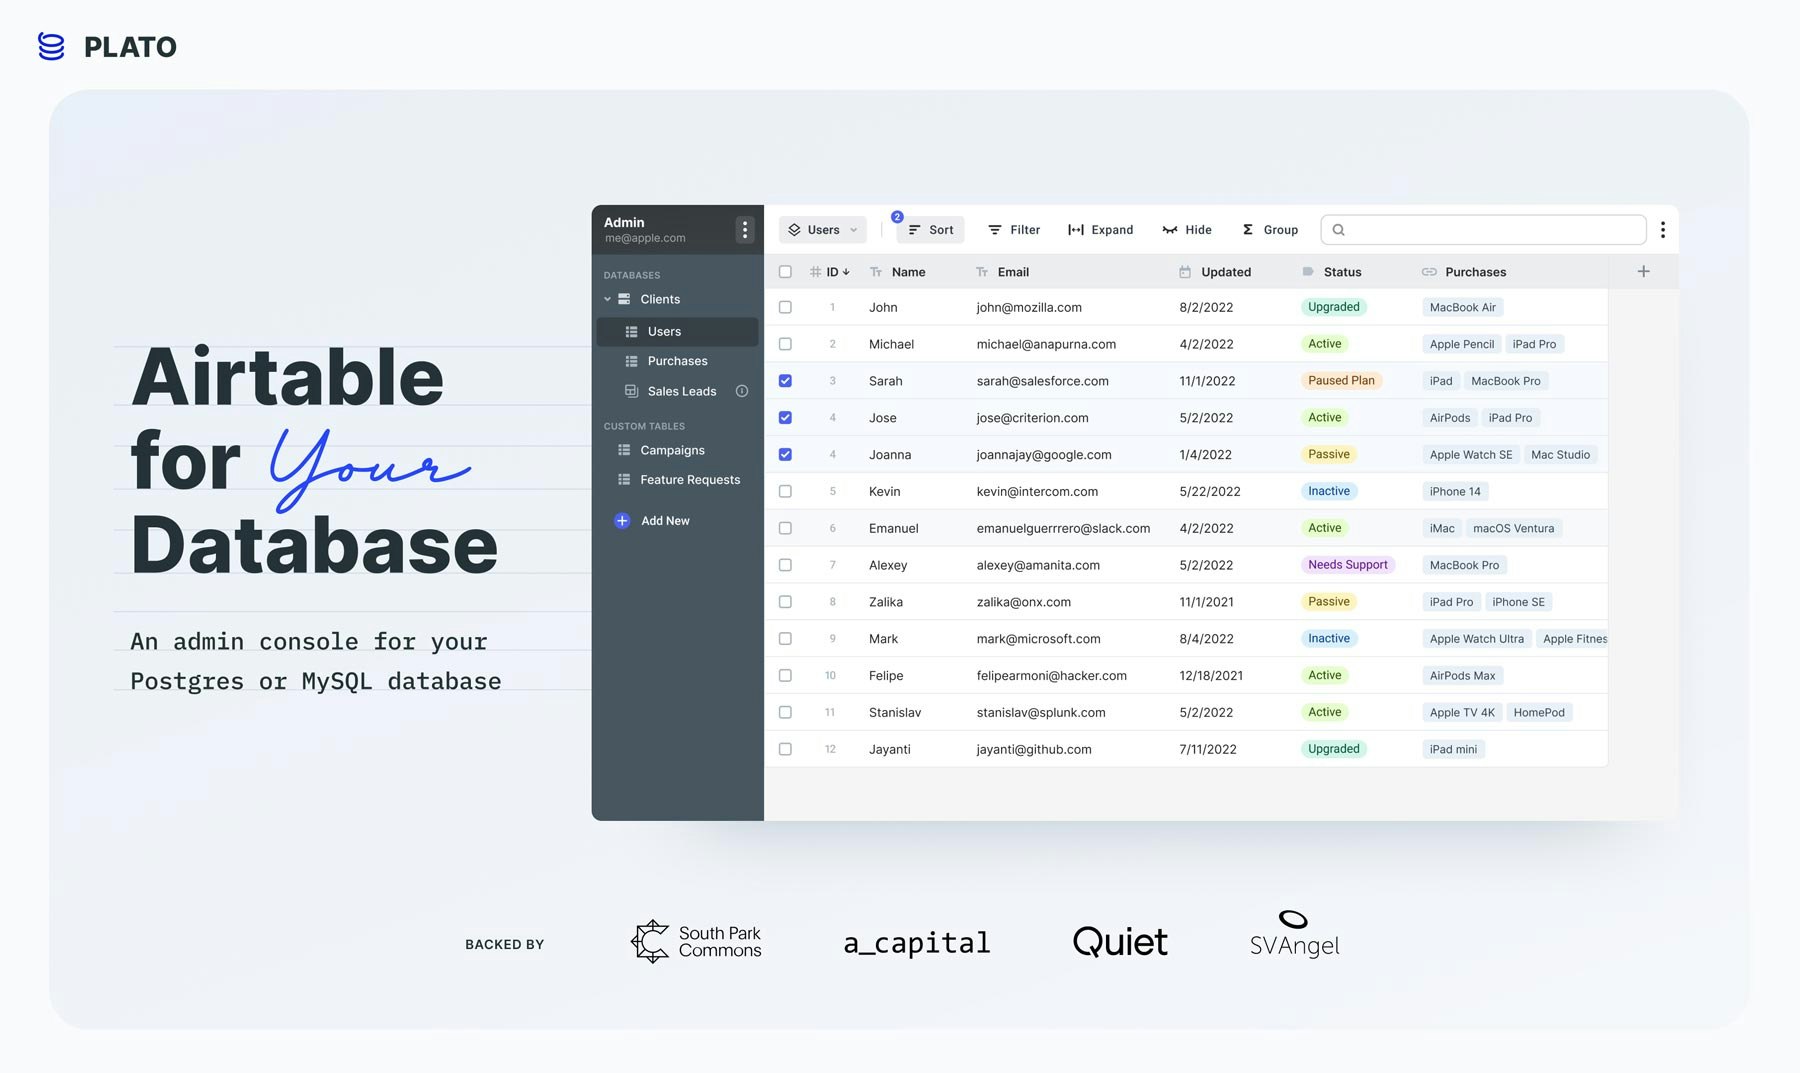The width and height of the screenshot is (1800, 1073).
Task: Click the Group toolbar button
Action: (x=1270, y=230)
